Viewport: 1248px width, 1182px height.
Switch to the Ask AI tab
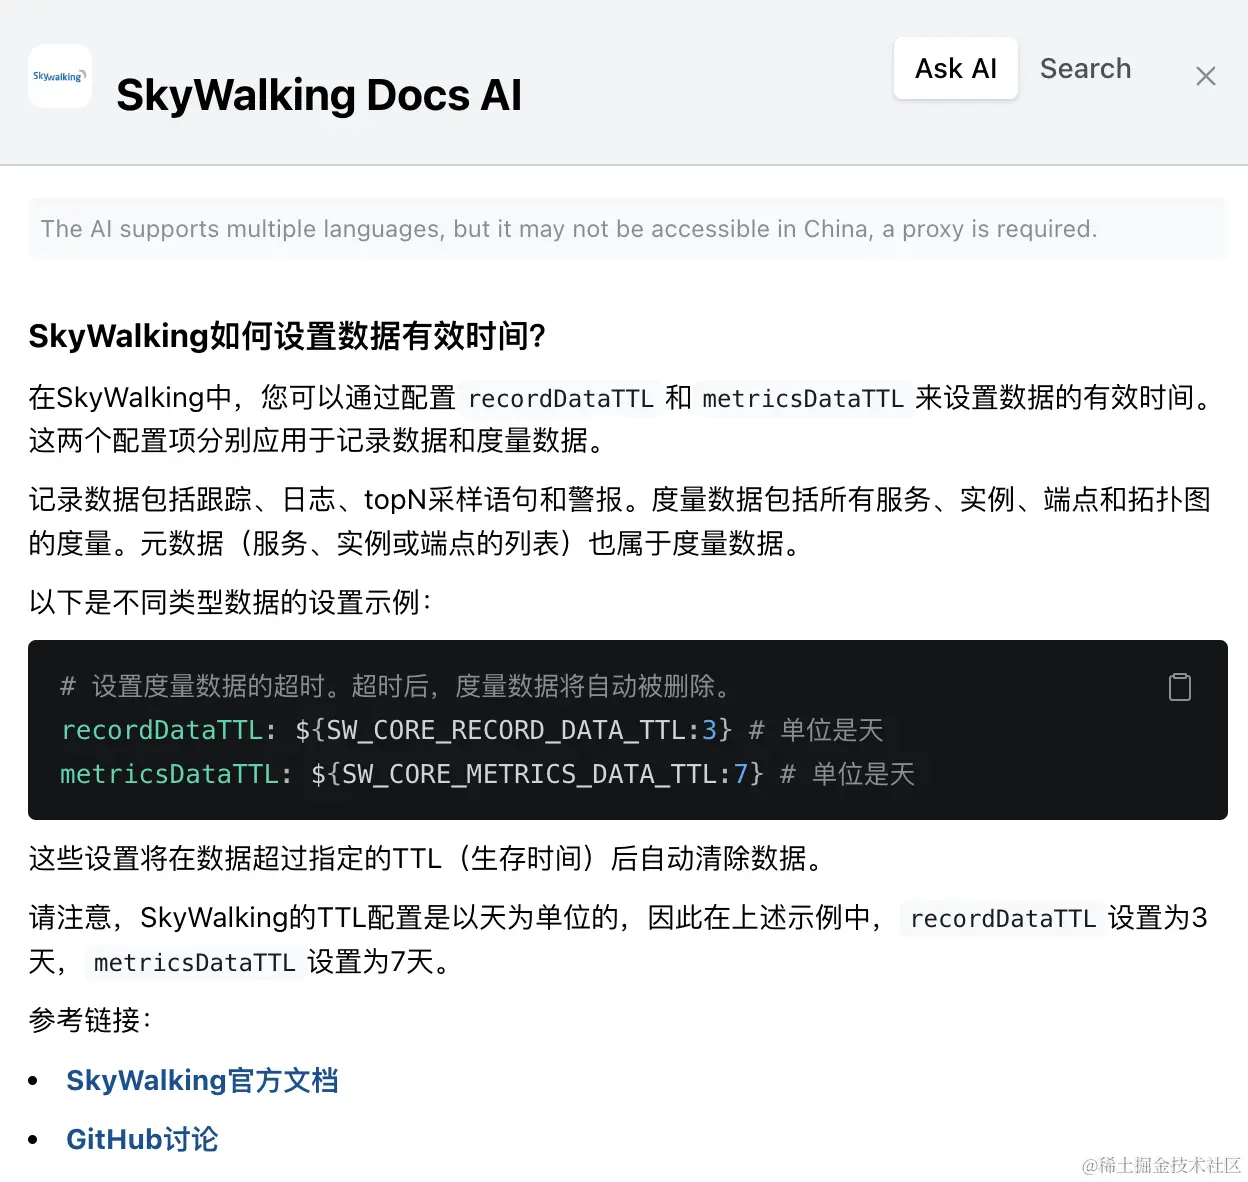pos(955,68)
